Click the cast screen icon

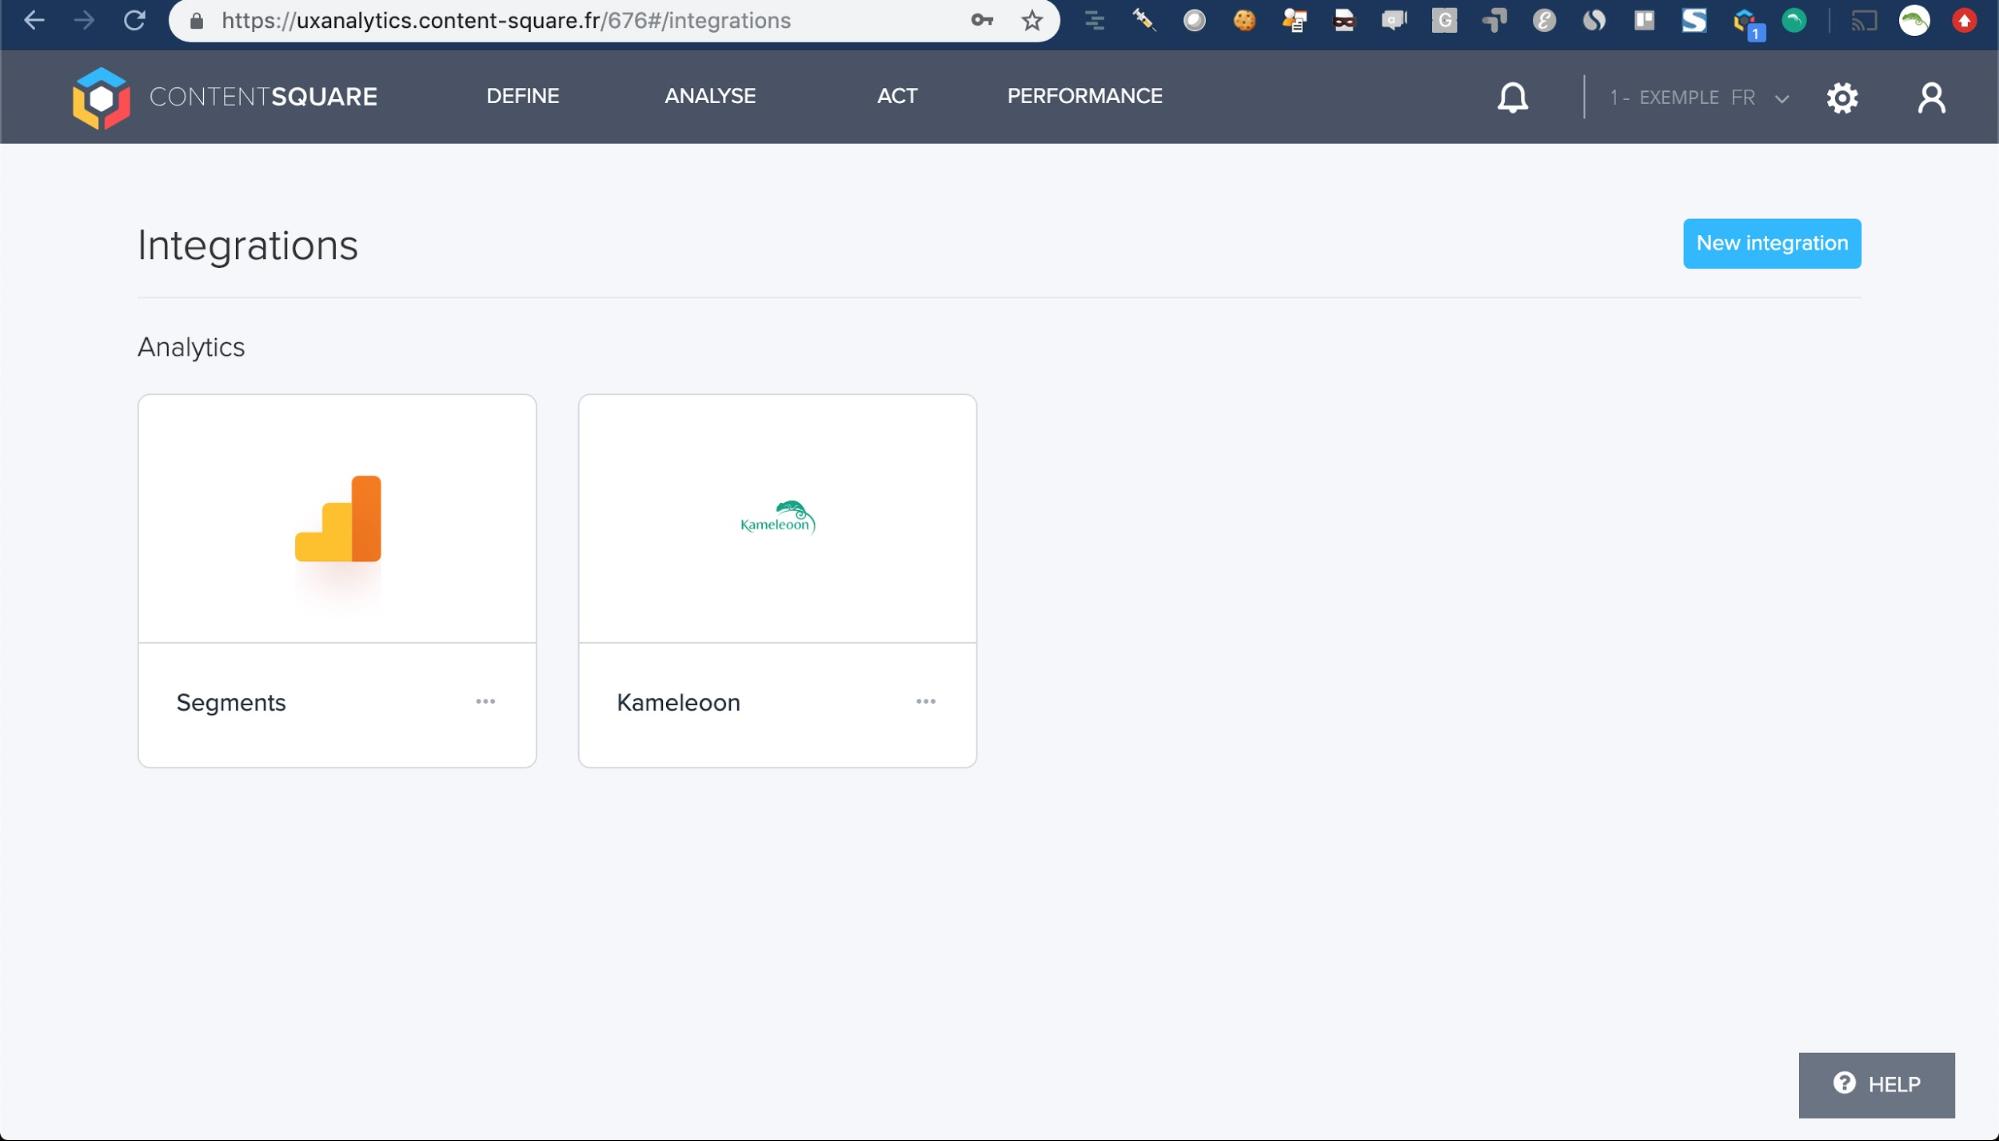coord(1864,20)
